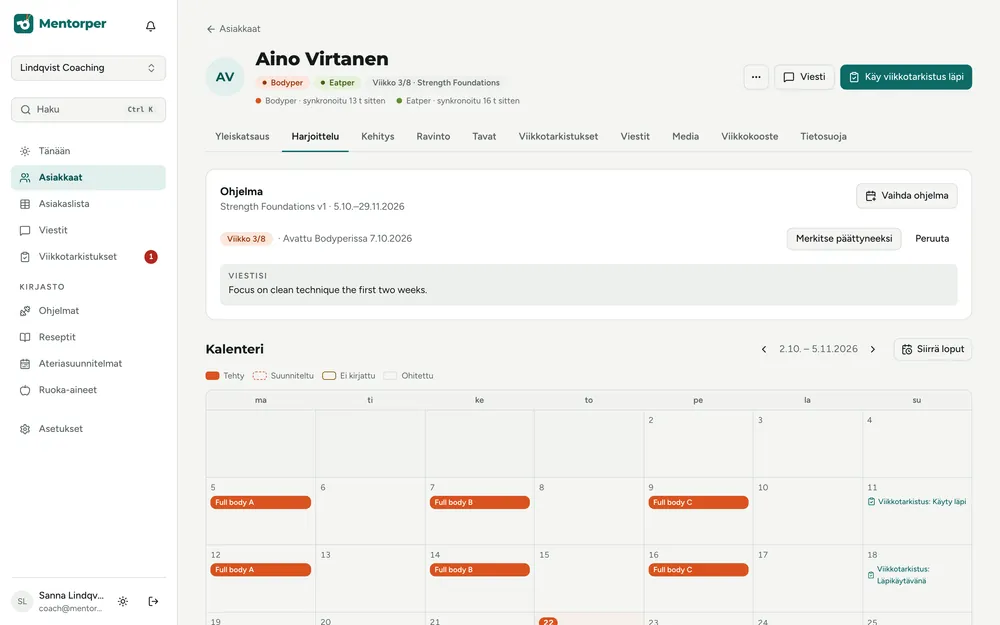Switch to the Ravinto tab
Viewport: 1000px width, 625px height.
433,136
